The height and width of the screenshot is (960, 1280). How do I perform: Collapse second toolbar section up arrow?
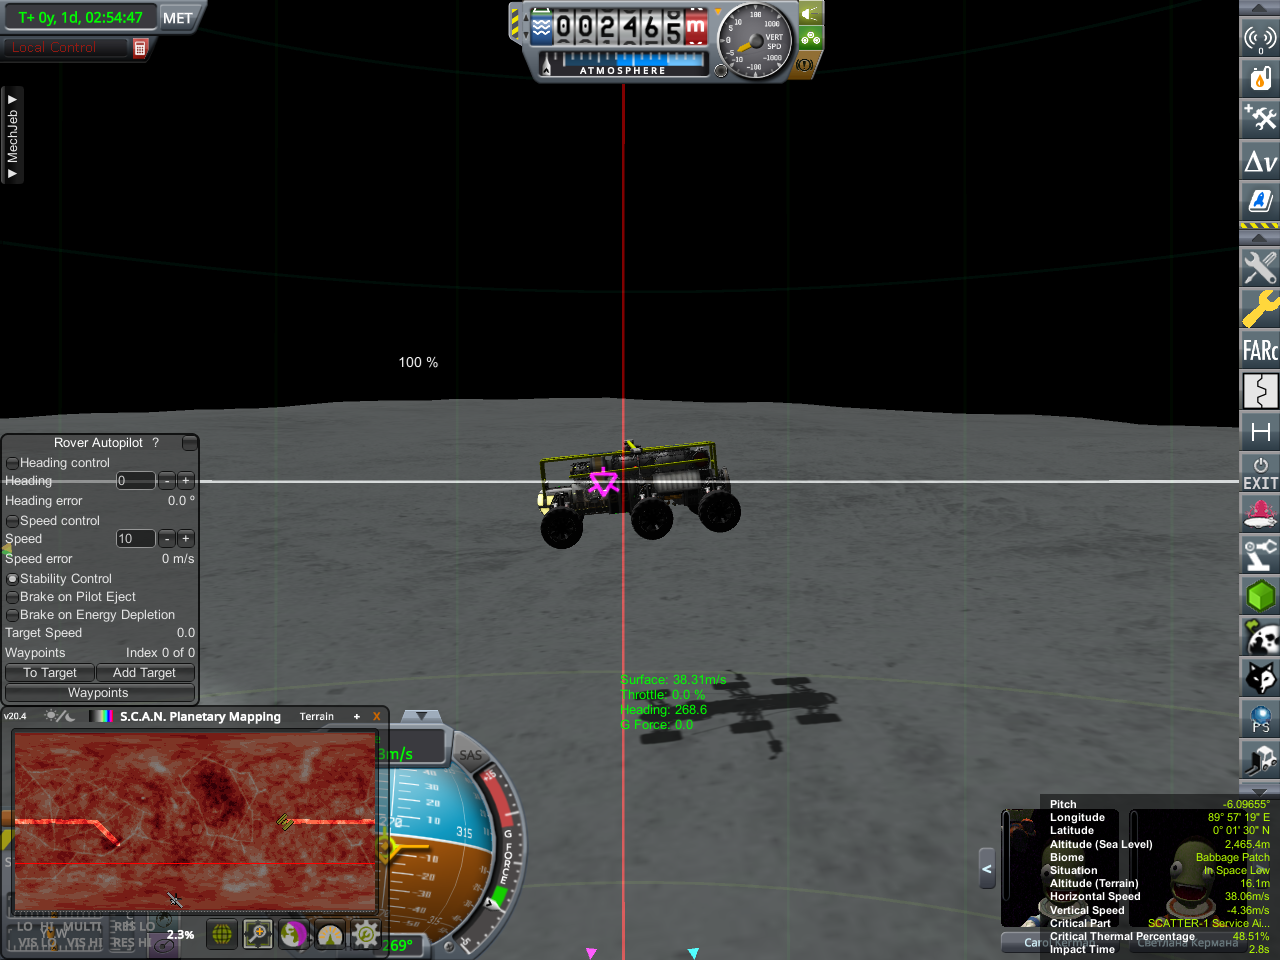(1260, 238)
